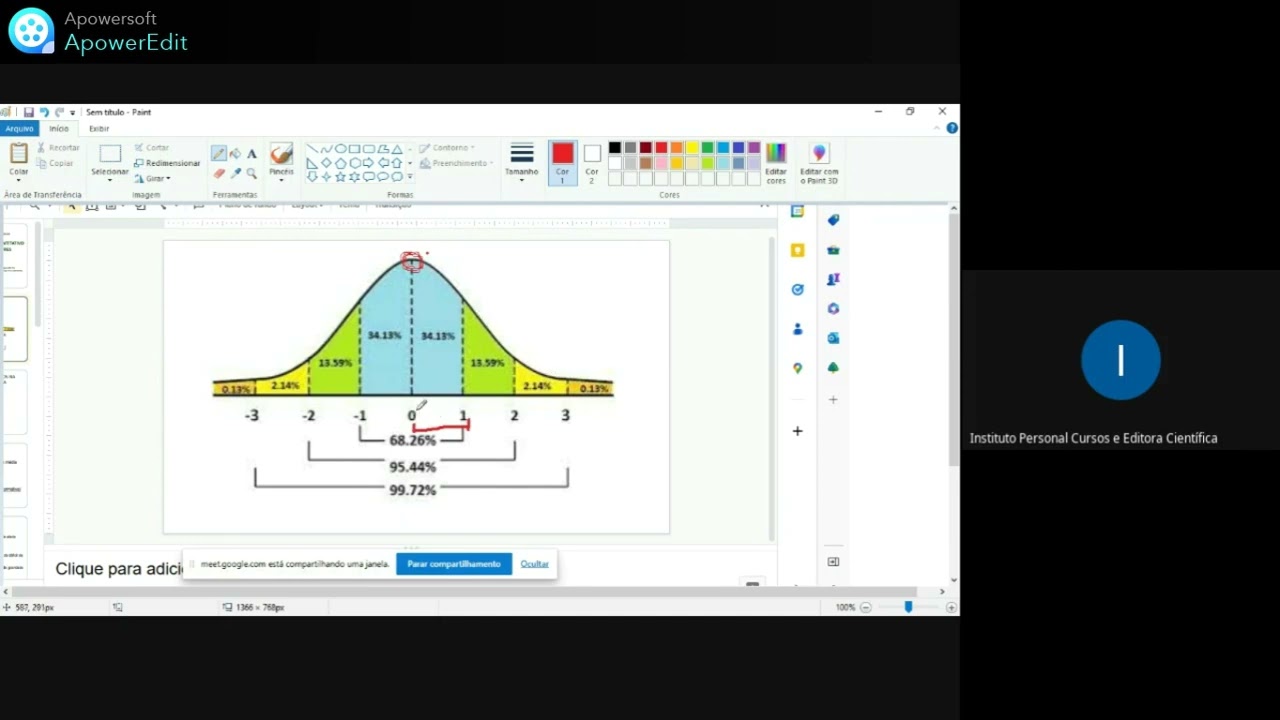The height and width of the screenshot is (720, 1280).
Task: Click Editar com o Paint 3D
Action: coord(819,163)
